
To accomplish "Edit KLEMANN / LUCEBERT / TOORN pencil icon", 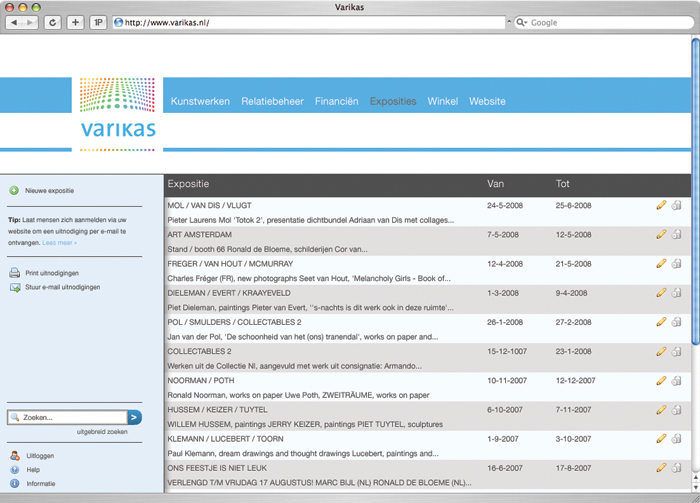I will coord(661,439).
